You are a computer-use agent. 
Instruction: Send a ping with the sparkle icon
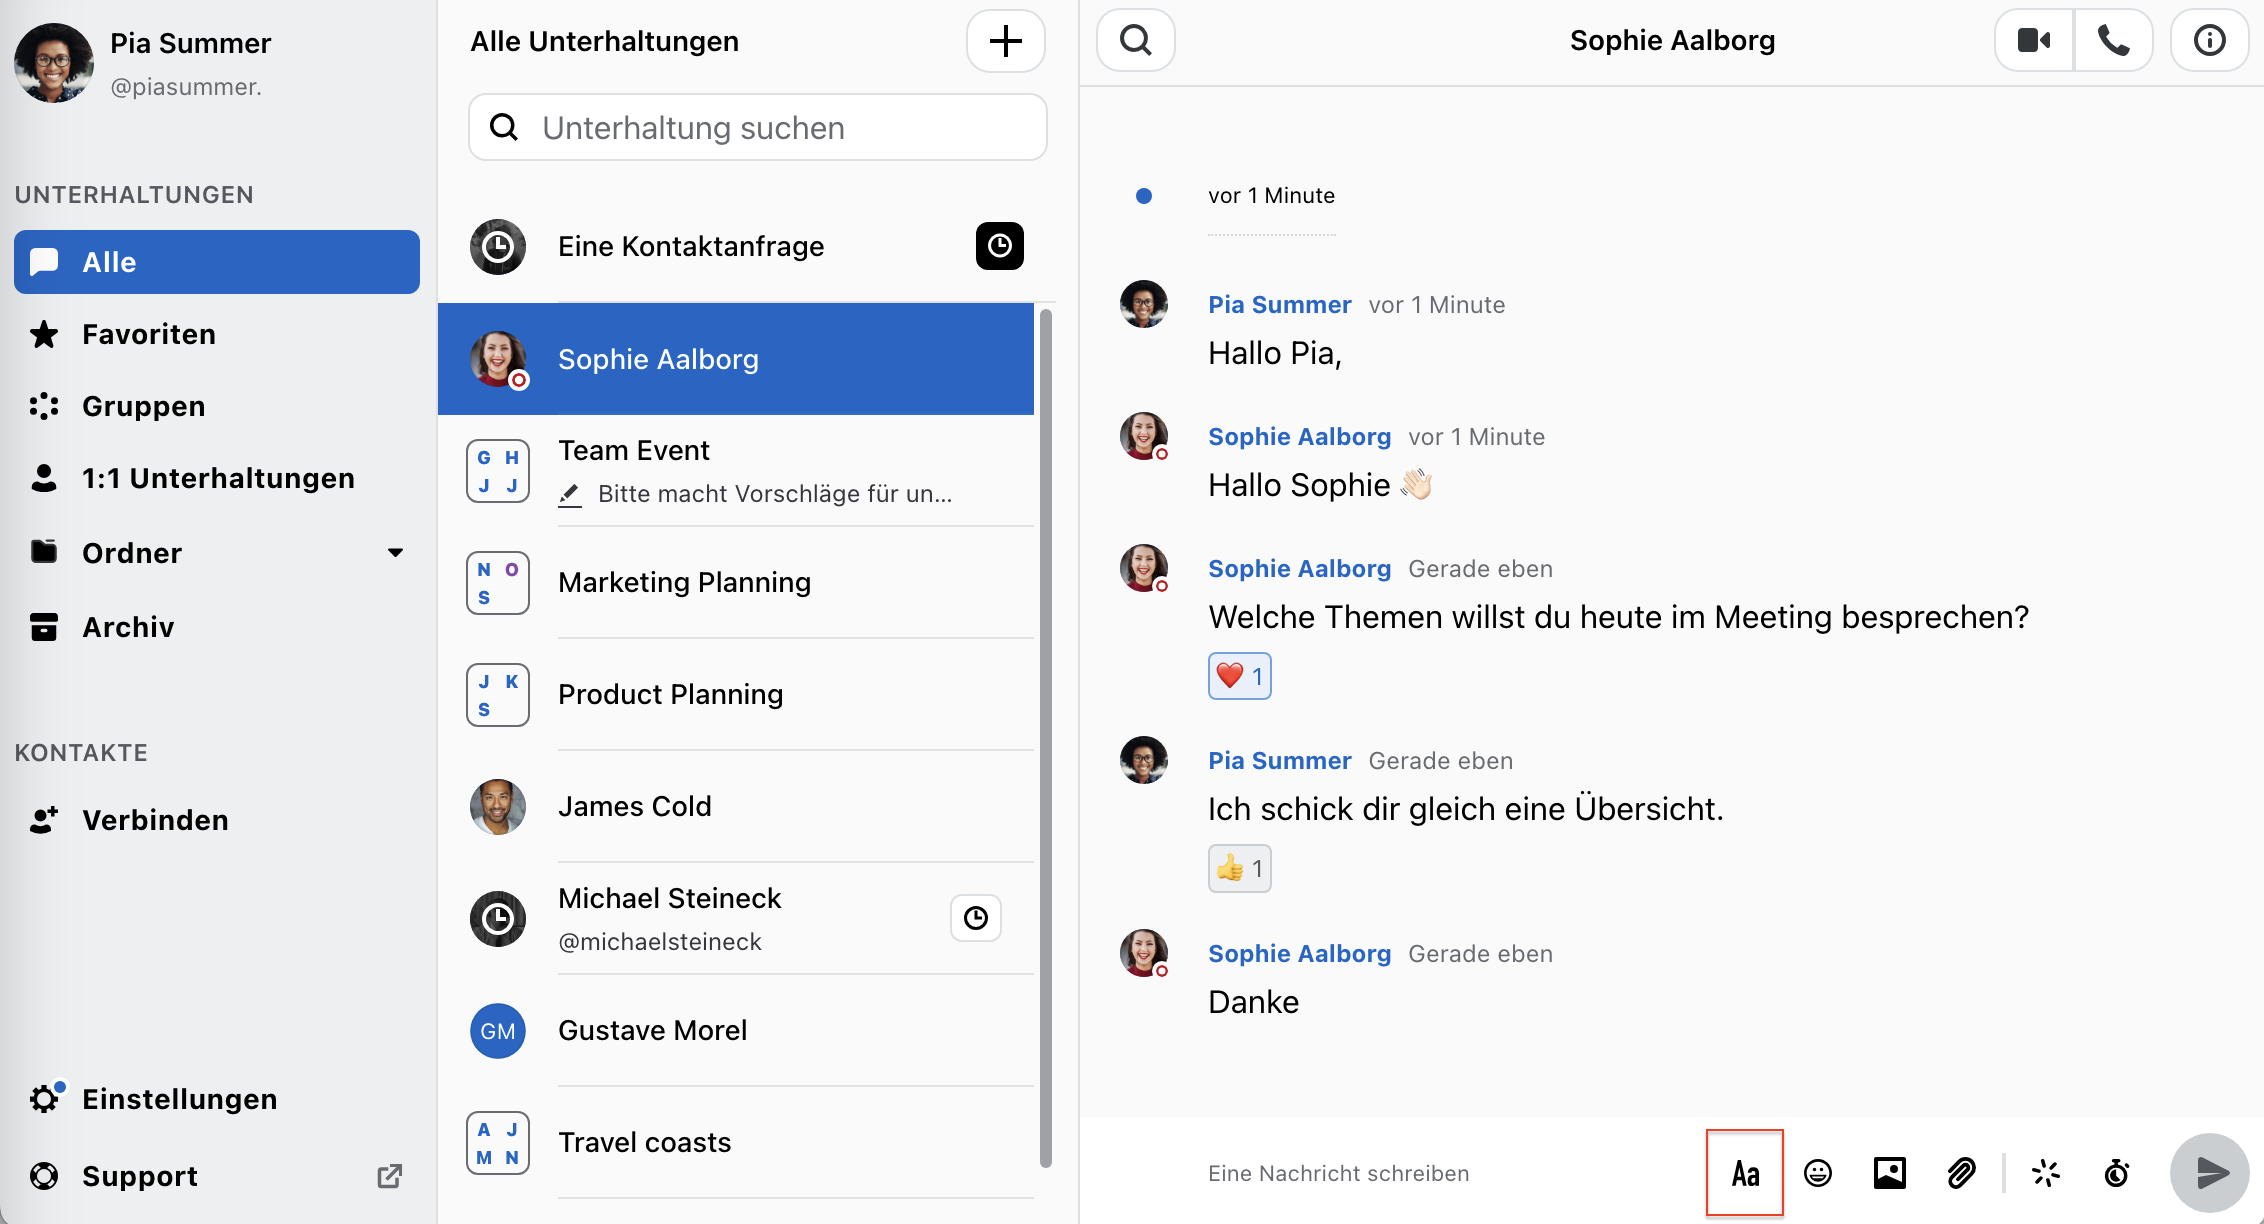[x=2046, y=1173]
